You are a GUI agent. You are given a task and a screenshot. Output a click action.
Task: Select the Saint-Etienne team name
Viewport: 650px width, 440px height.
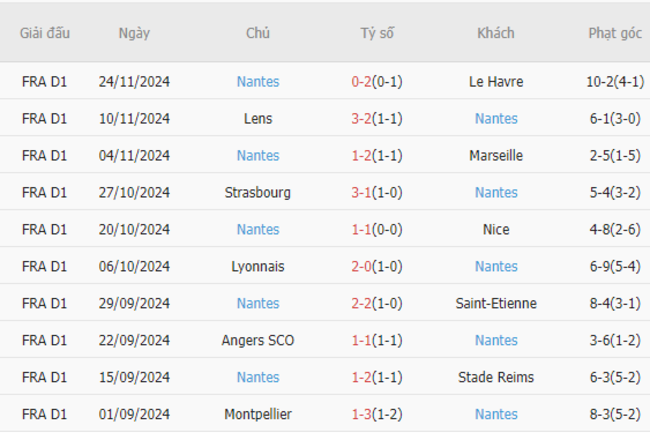pyautogui.click(x=496, y=303)
